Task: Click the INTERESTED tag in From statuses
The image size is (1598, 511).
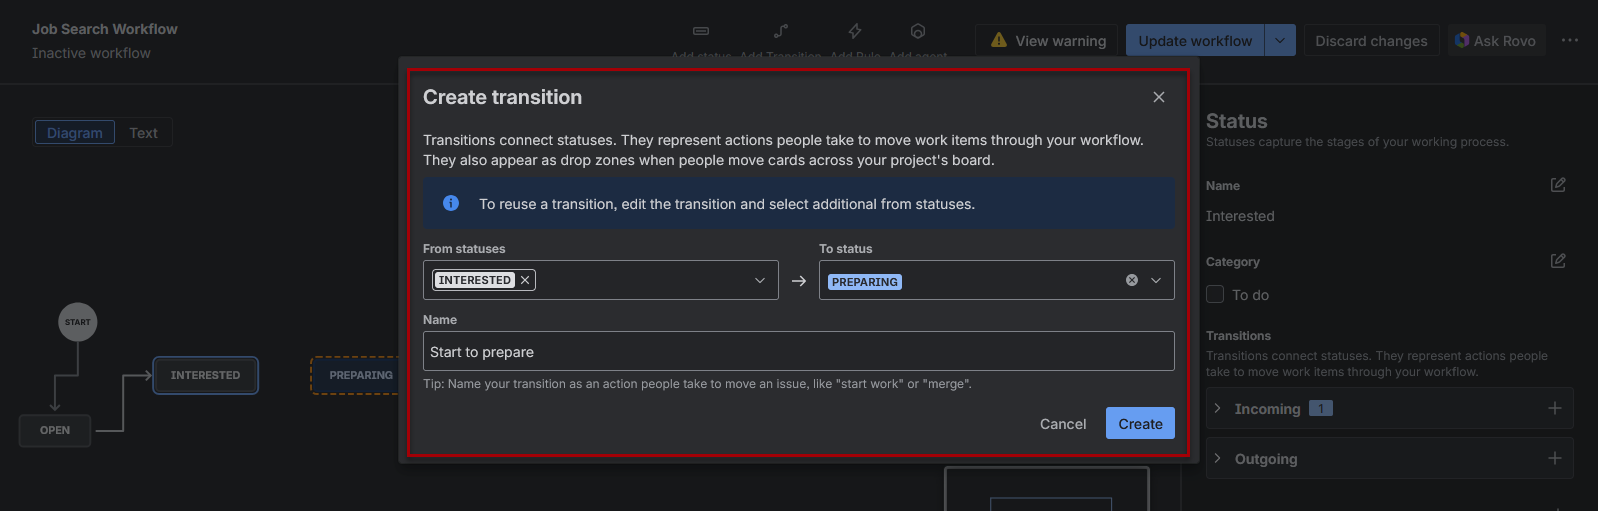Action: (475, 280)
